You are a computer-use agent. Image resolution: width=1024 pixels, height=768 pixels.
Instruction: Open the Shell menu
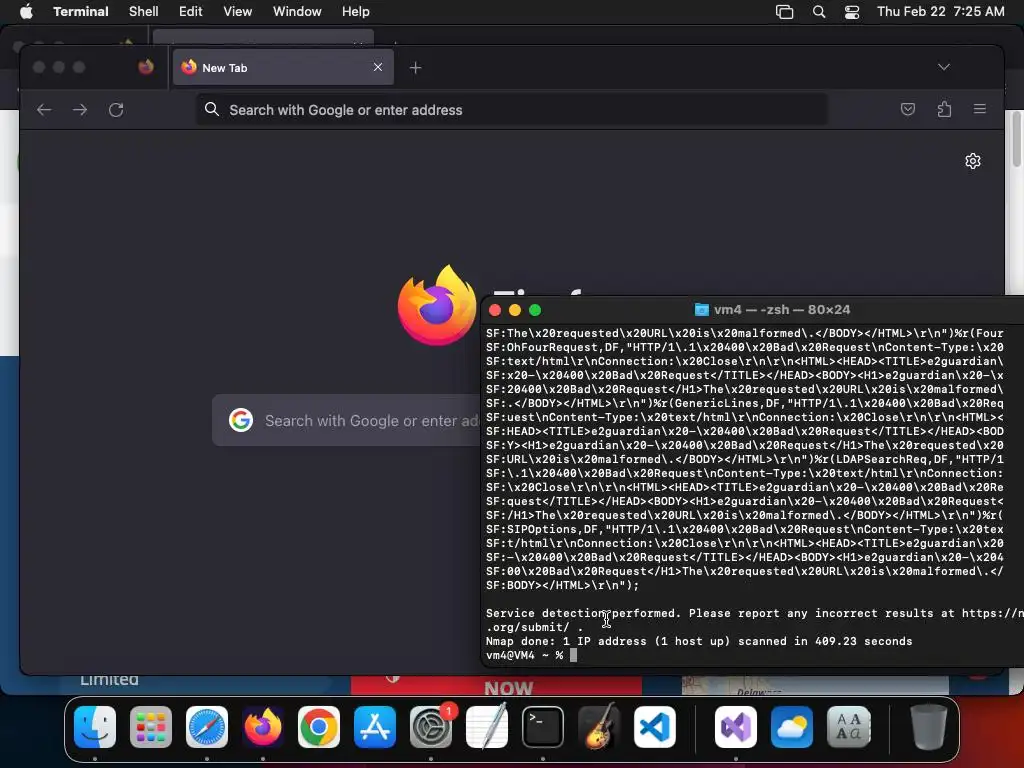(x=143, y=11)
